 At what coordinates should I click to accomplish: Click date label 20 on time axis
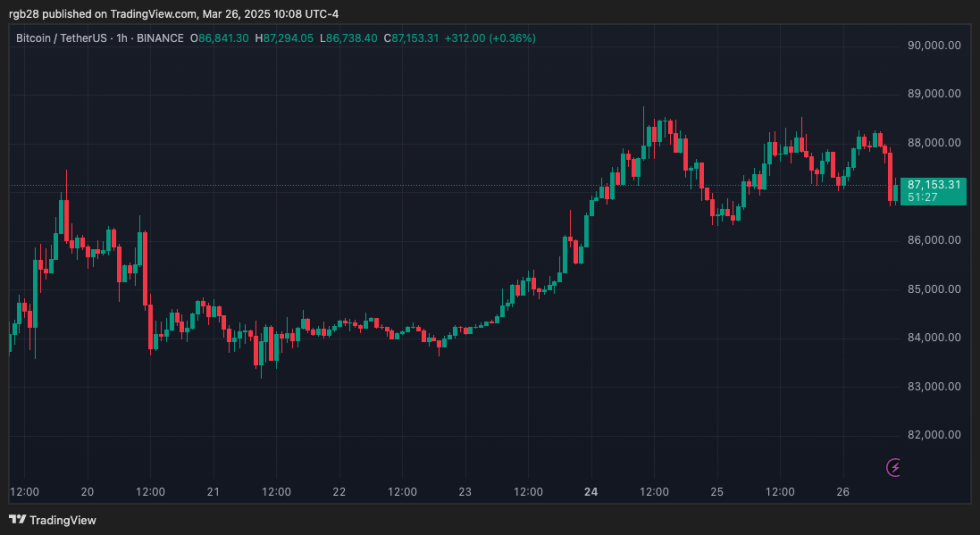coord(87,492)
